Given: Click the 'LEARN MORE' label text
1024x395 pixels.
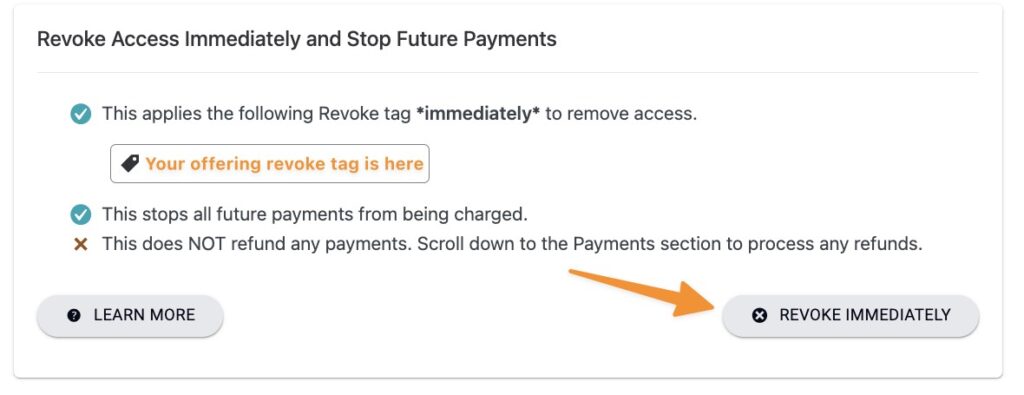Looking at the screenshot, I should pyautogui.click(x=144, y=315).
